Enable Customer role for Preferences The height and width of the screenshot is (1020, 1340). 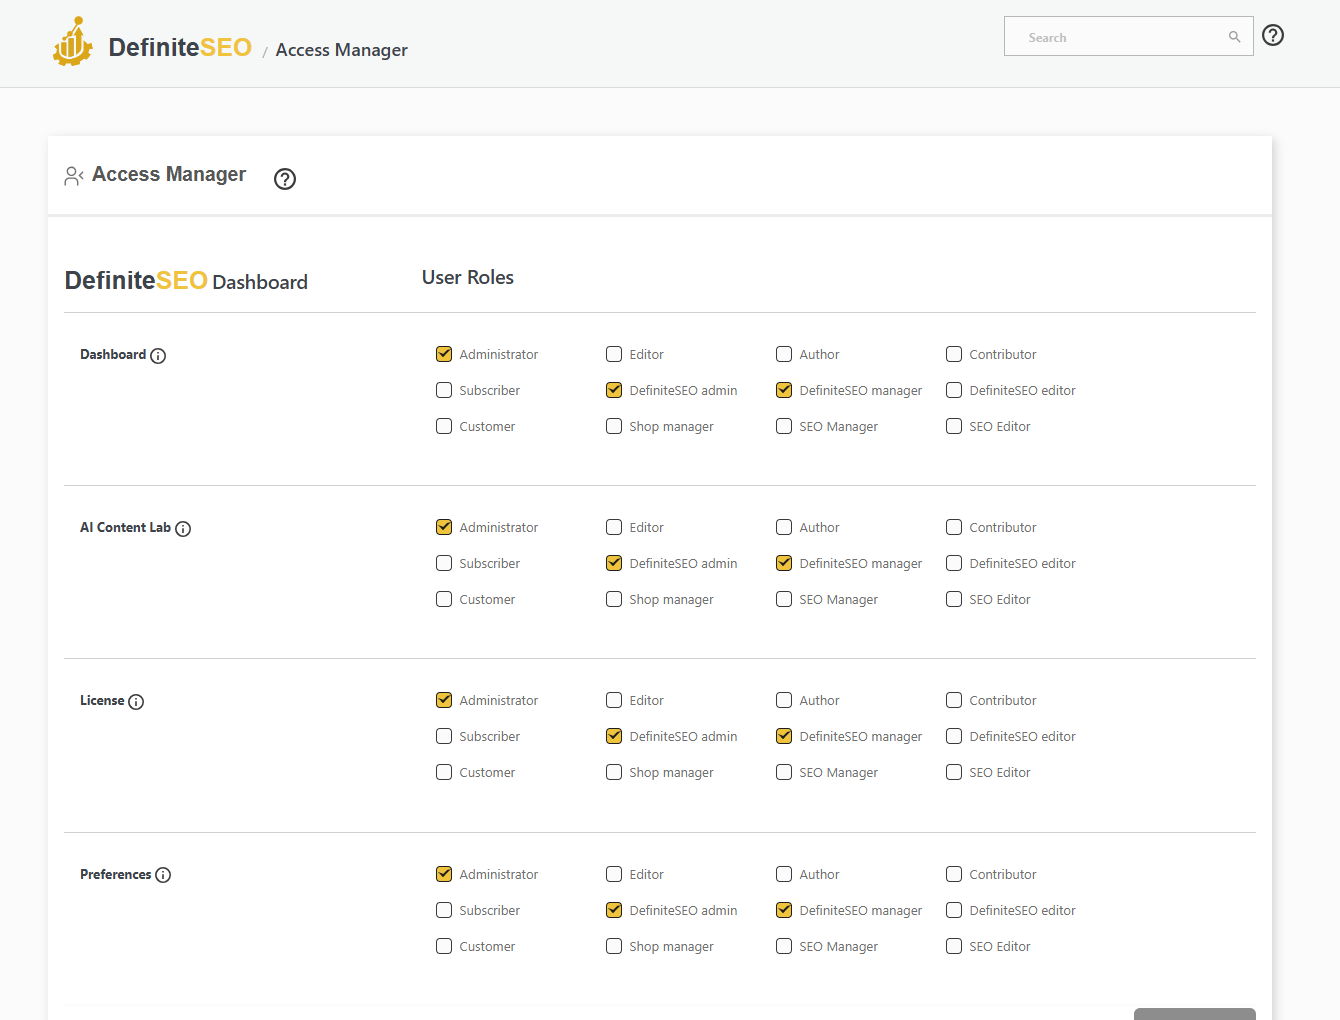click(x=444, y=946)
